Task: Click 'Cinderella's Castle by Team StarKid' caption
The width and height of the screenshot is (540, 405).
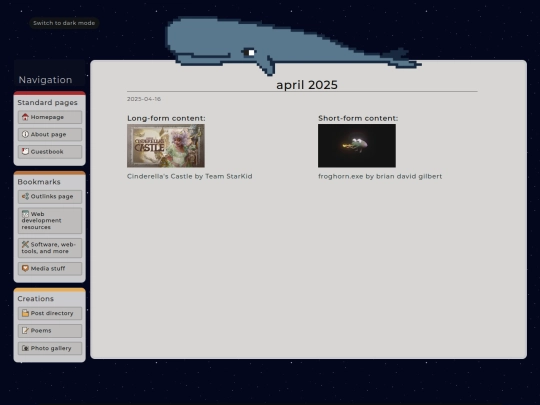Action: 190,176
